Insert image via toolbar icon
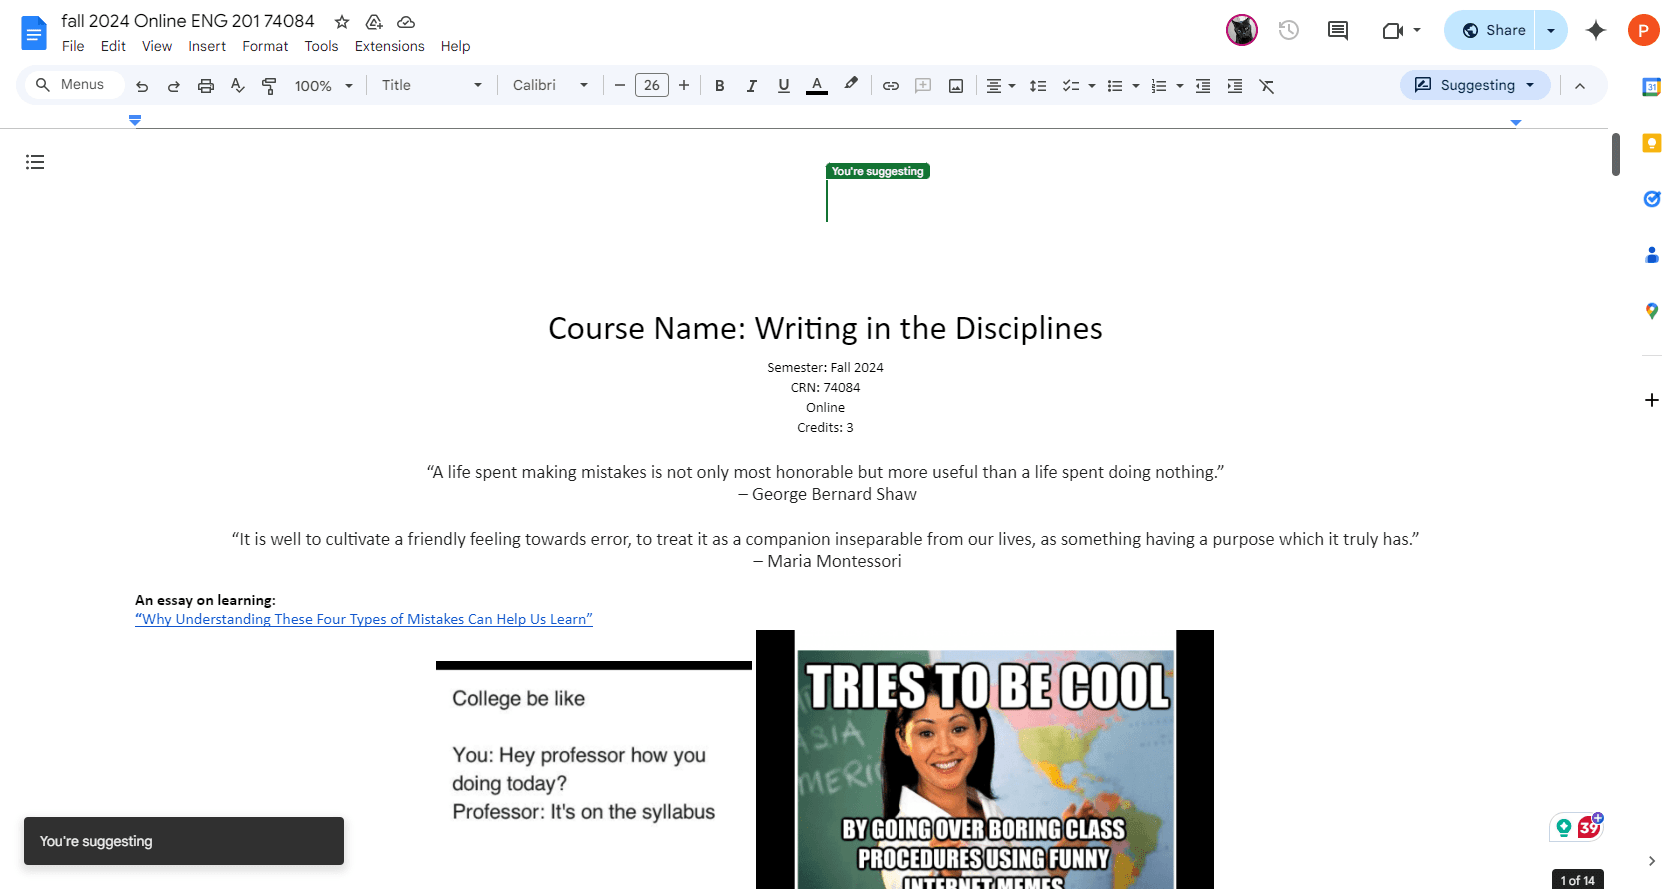The width and height of the screenshot is (1680, 889). pos(956,86)
